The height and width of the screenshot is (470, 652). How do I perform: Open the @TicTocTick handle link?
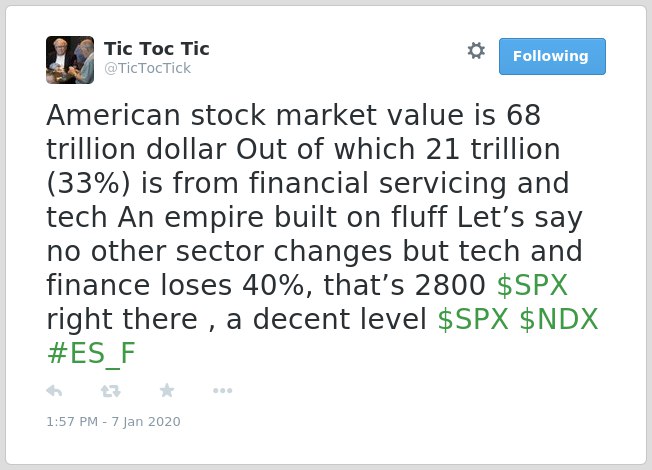tap(148, 68)
